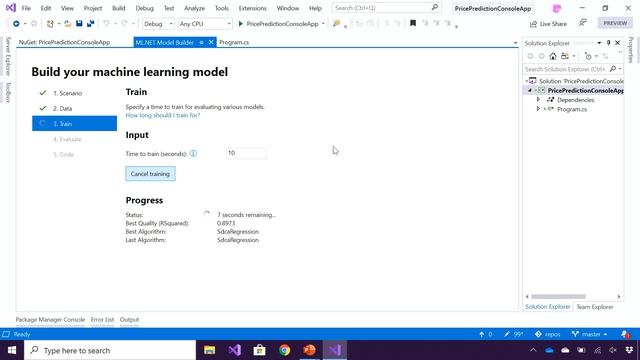Click the send feedback person icon
This screenshot has height=360, width=640.
click(x=583, y=23)
